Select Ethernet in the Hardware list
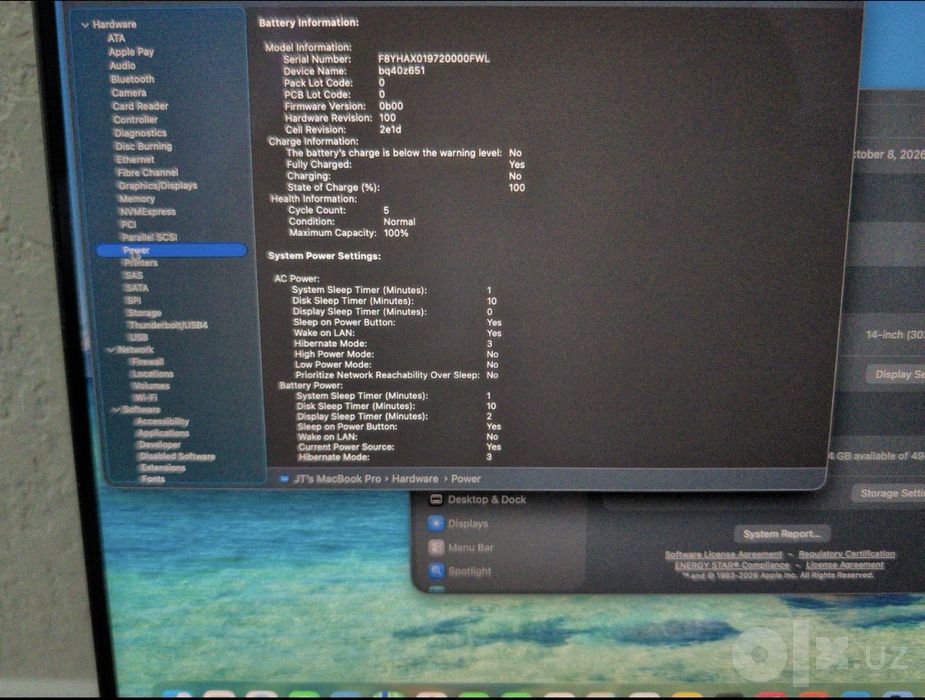Image resolution: width=925 pixels, height=700 pixels. click(x=136, y=159)
